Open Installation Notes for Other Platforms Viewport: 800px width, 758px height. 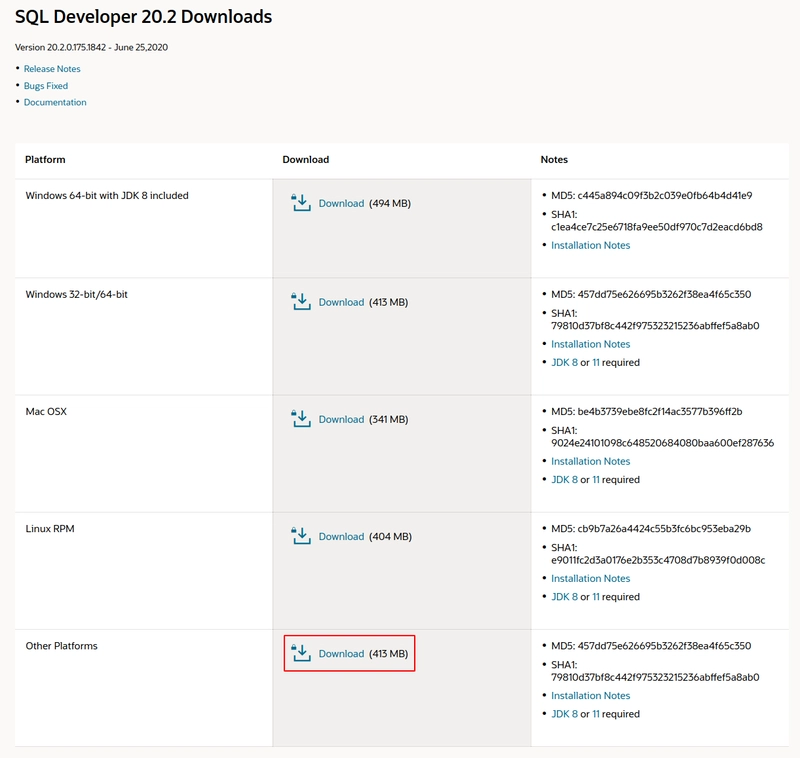click(x=590, y=696)
